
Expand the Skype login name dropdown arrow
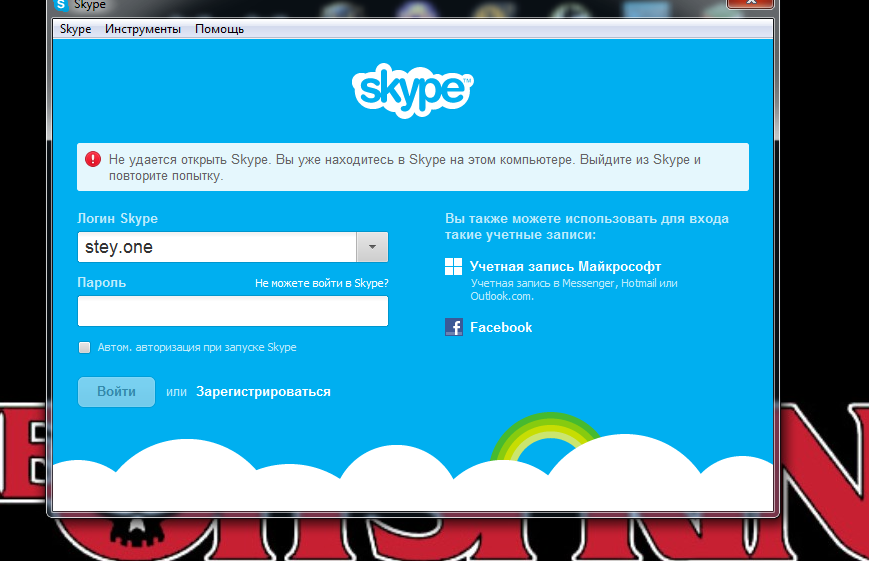[x=372, y=247]
